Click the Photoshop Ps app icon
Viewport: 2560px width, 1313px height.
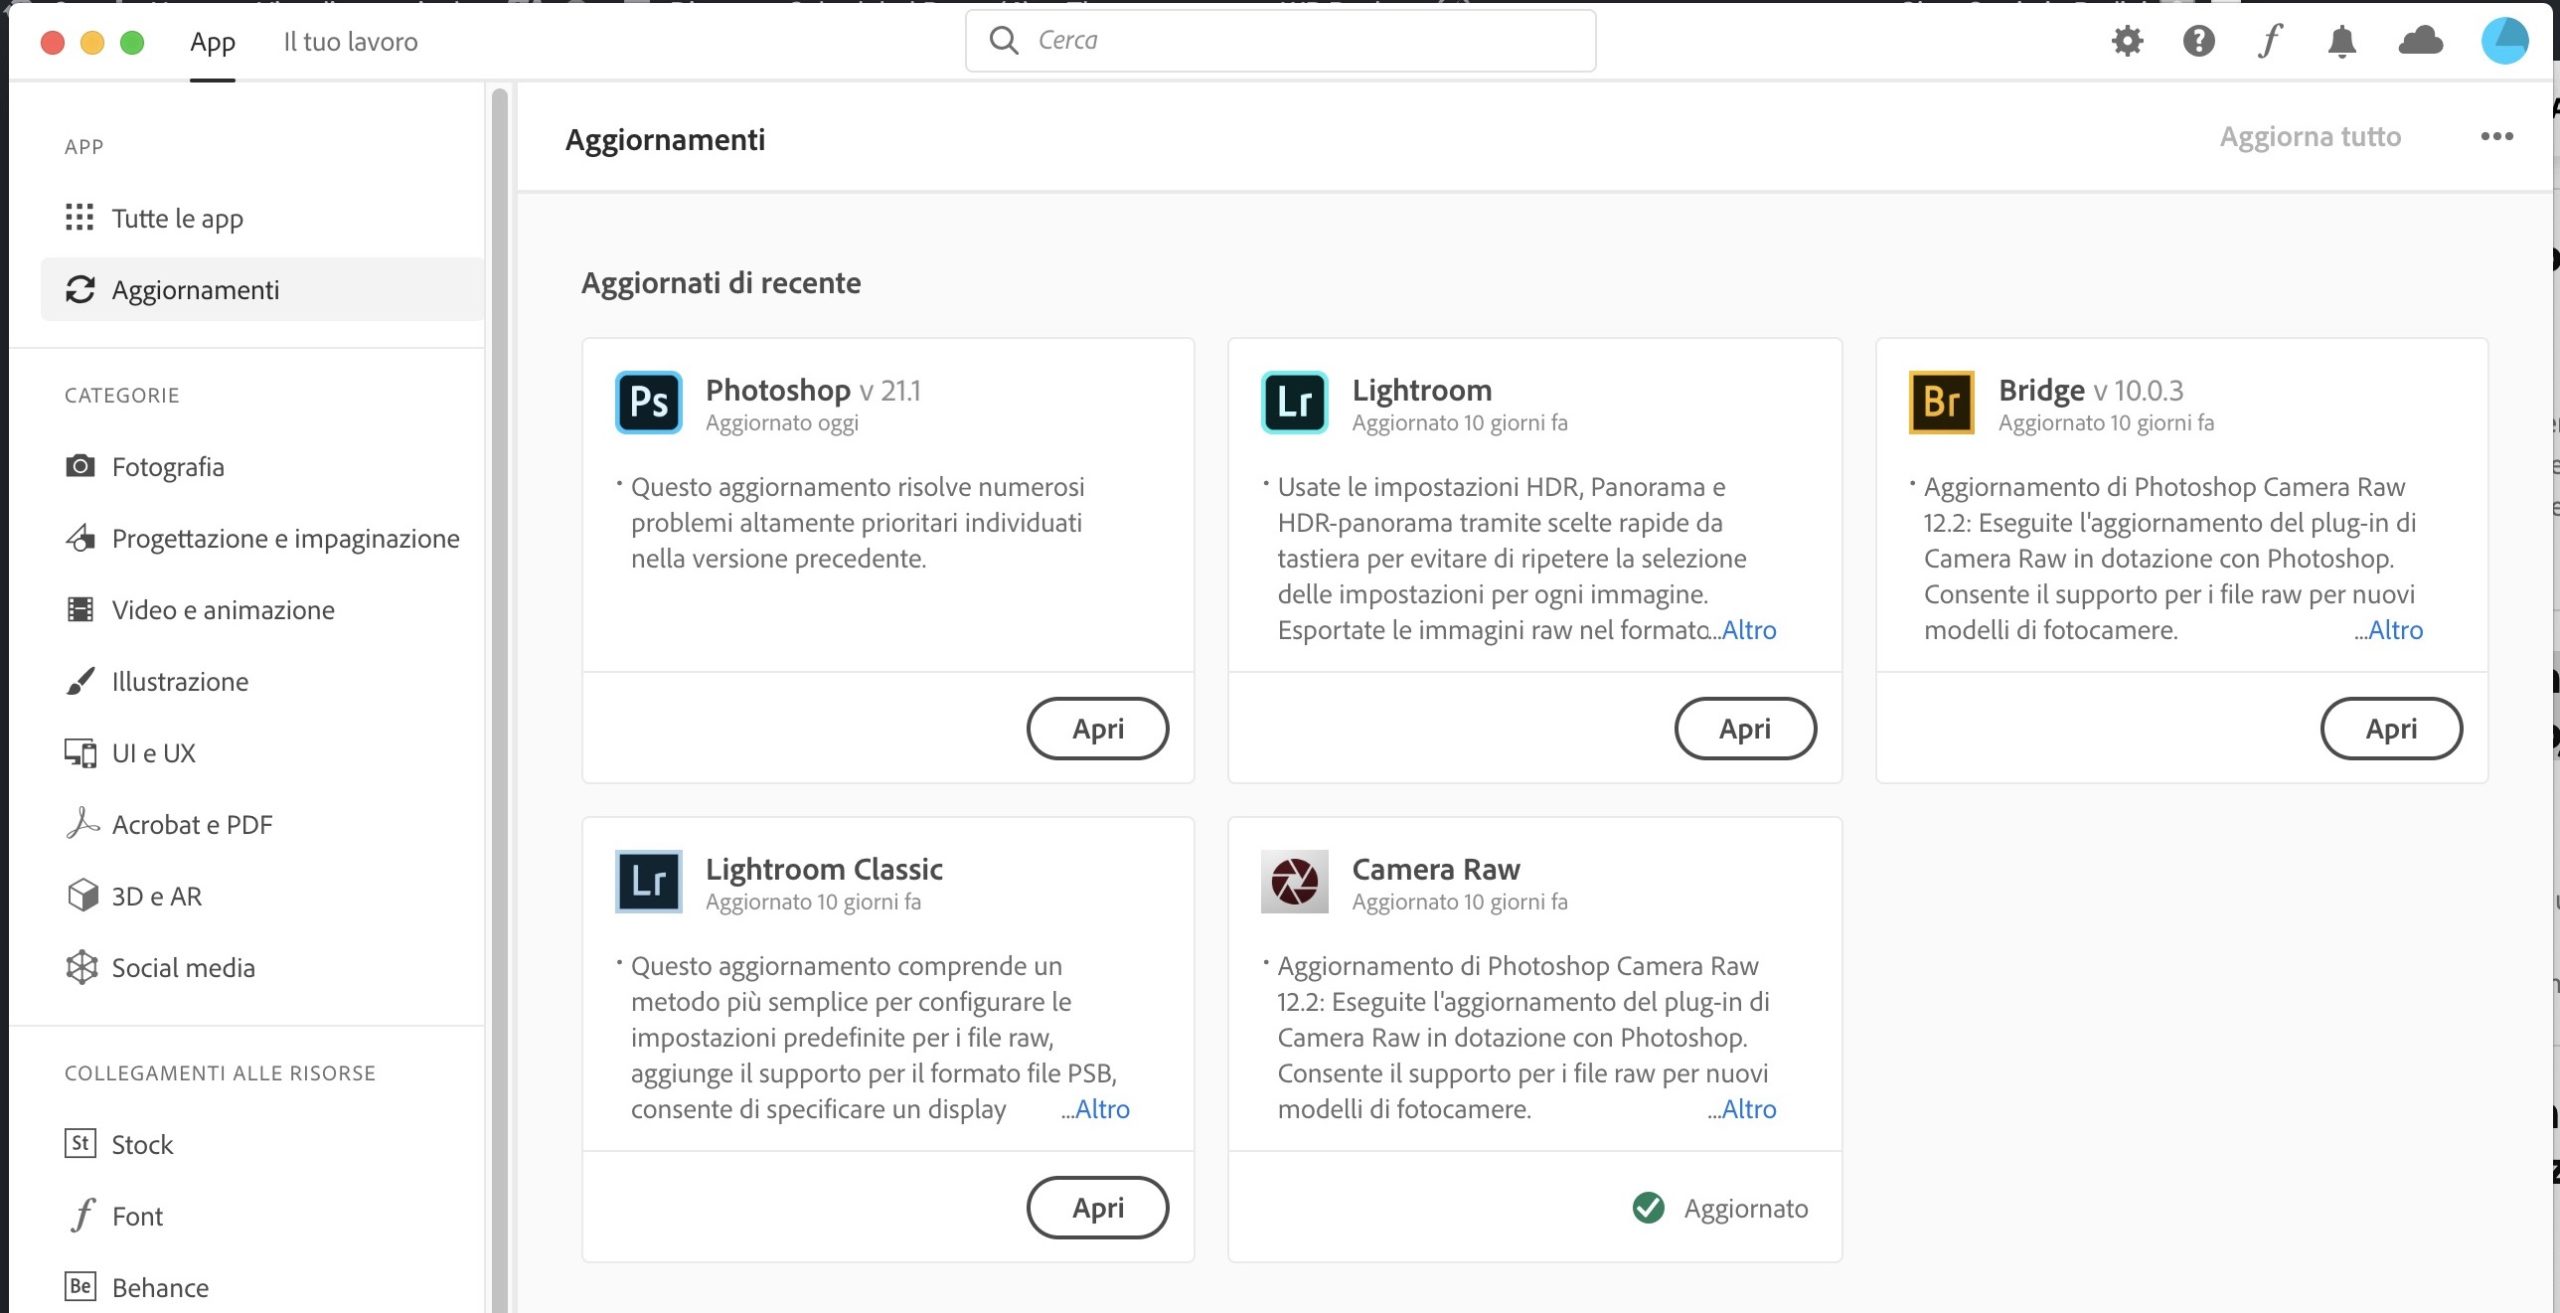648,402
